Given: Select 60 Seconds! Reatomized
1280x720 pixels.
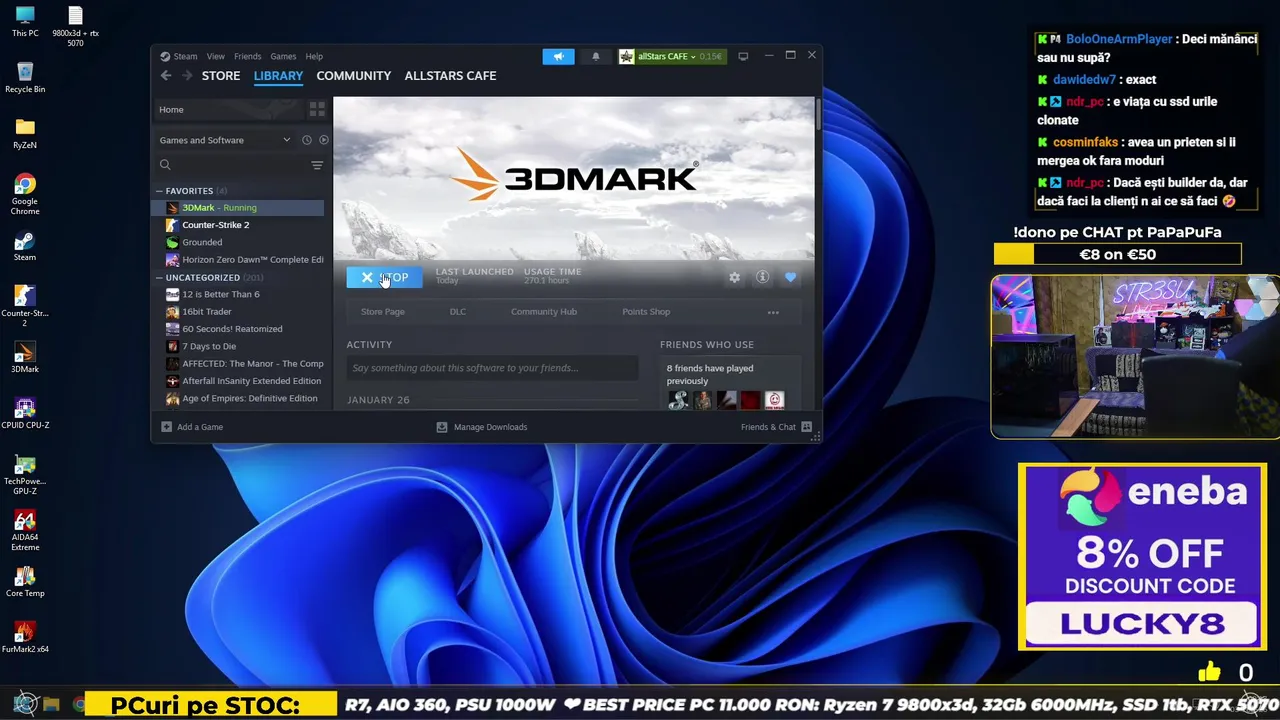Looking at the screenshot, I should (238, 329).
